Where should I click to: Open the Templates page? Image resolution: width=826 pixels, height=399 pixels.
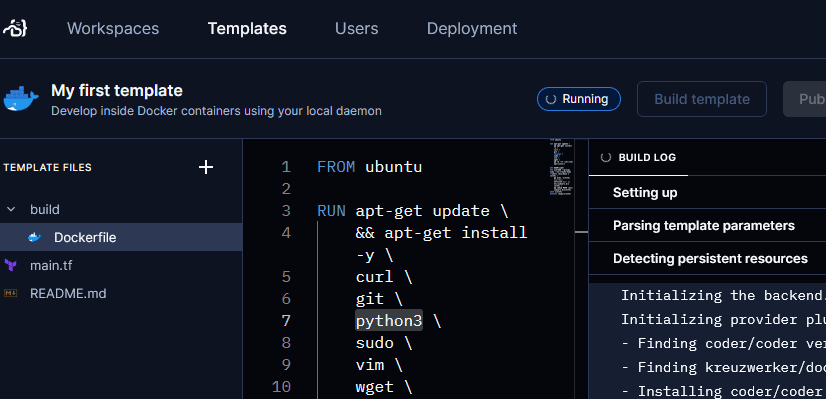point(247,28)
